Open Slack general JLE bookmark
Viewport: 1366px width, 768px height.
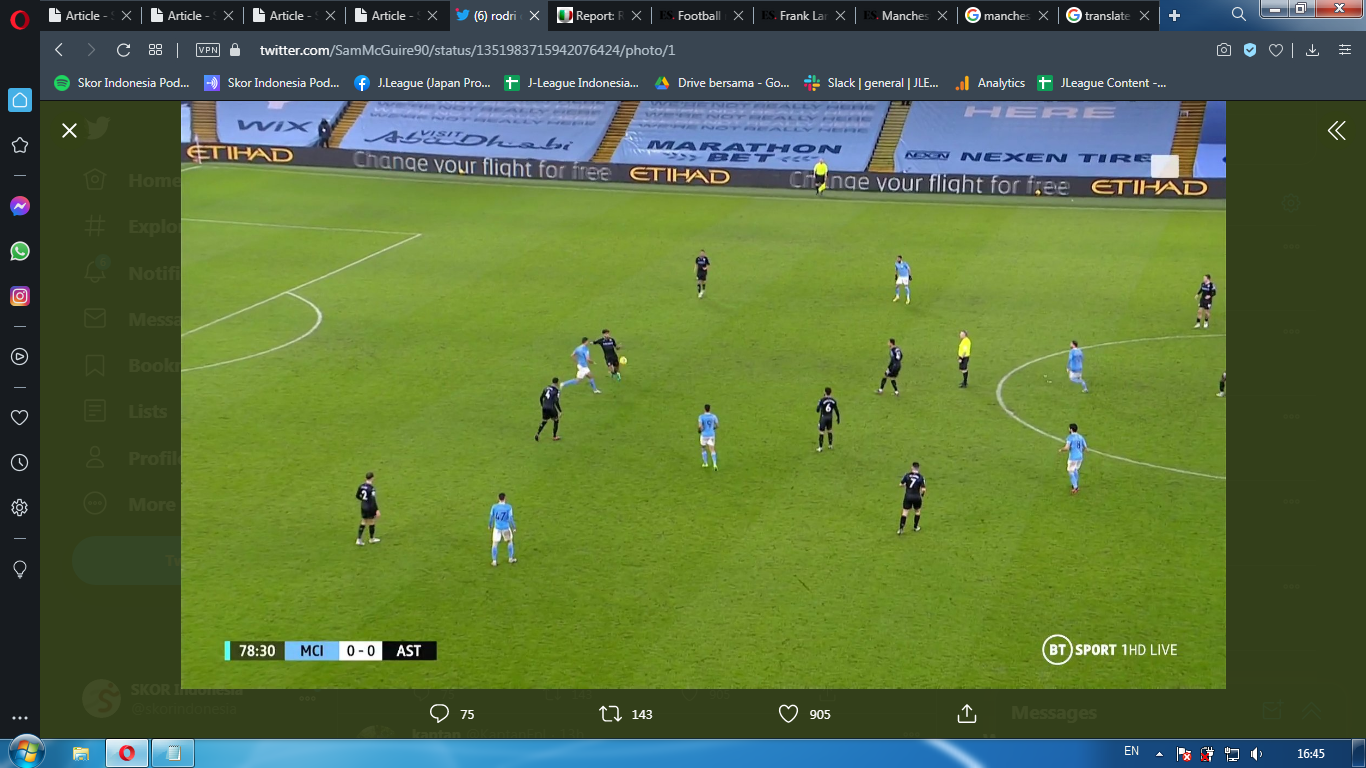tap(872, 83)
